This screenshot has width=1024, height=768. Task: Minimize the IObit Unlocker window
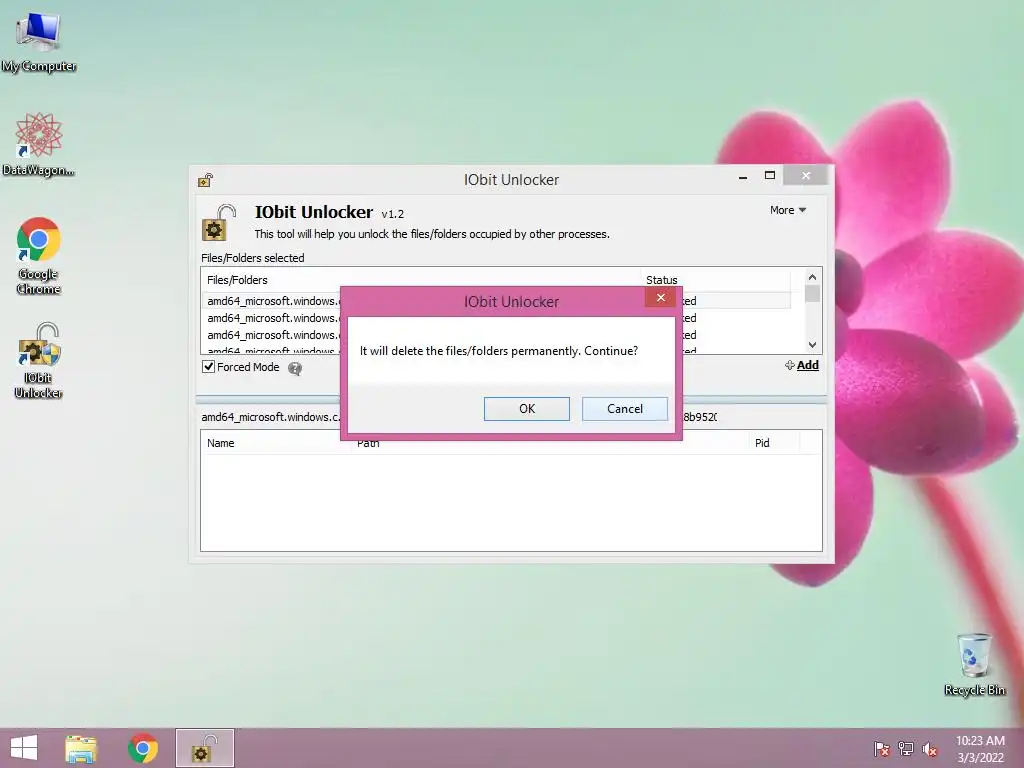pyautogui.click(x=743, y=177)
